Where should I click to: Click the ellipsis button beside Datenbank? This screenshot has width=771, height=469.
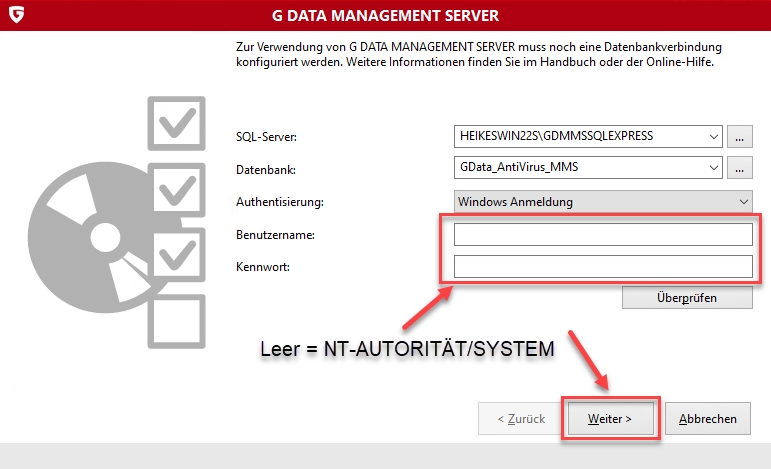coord(740,168)
